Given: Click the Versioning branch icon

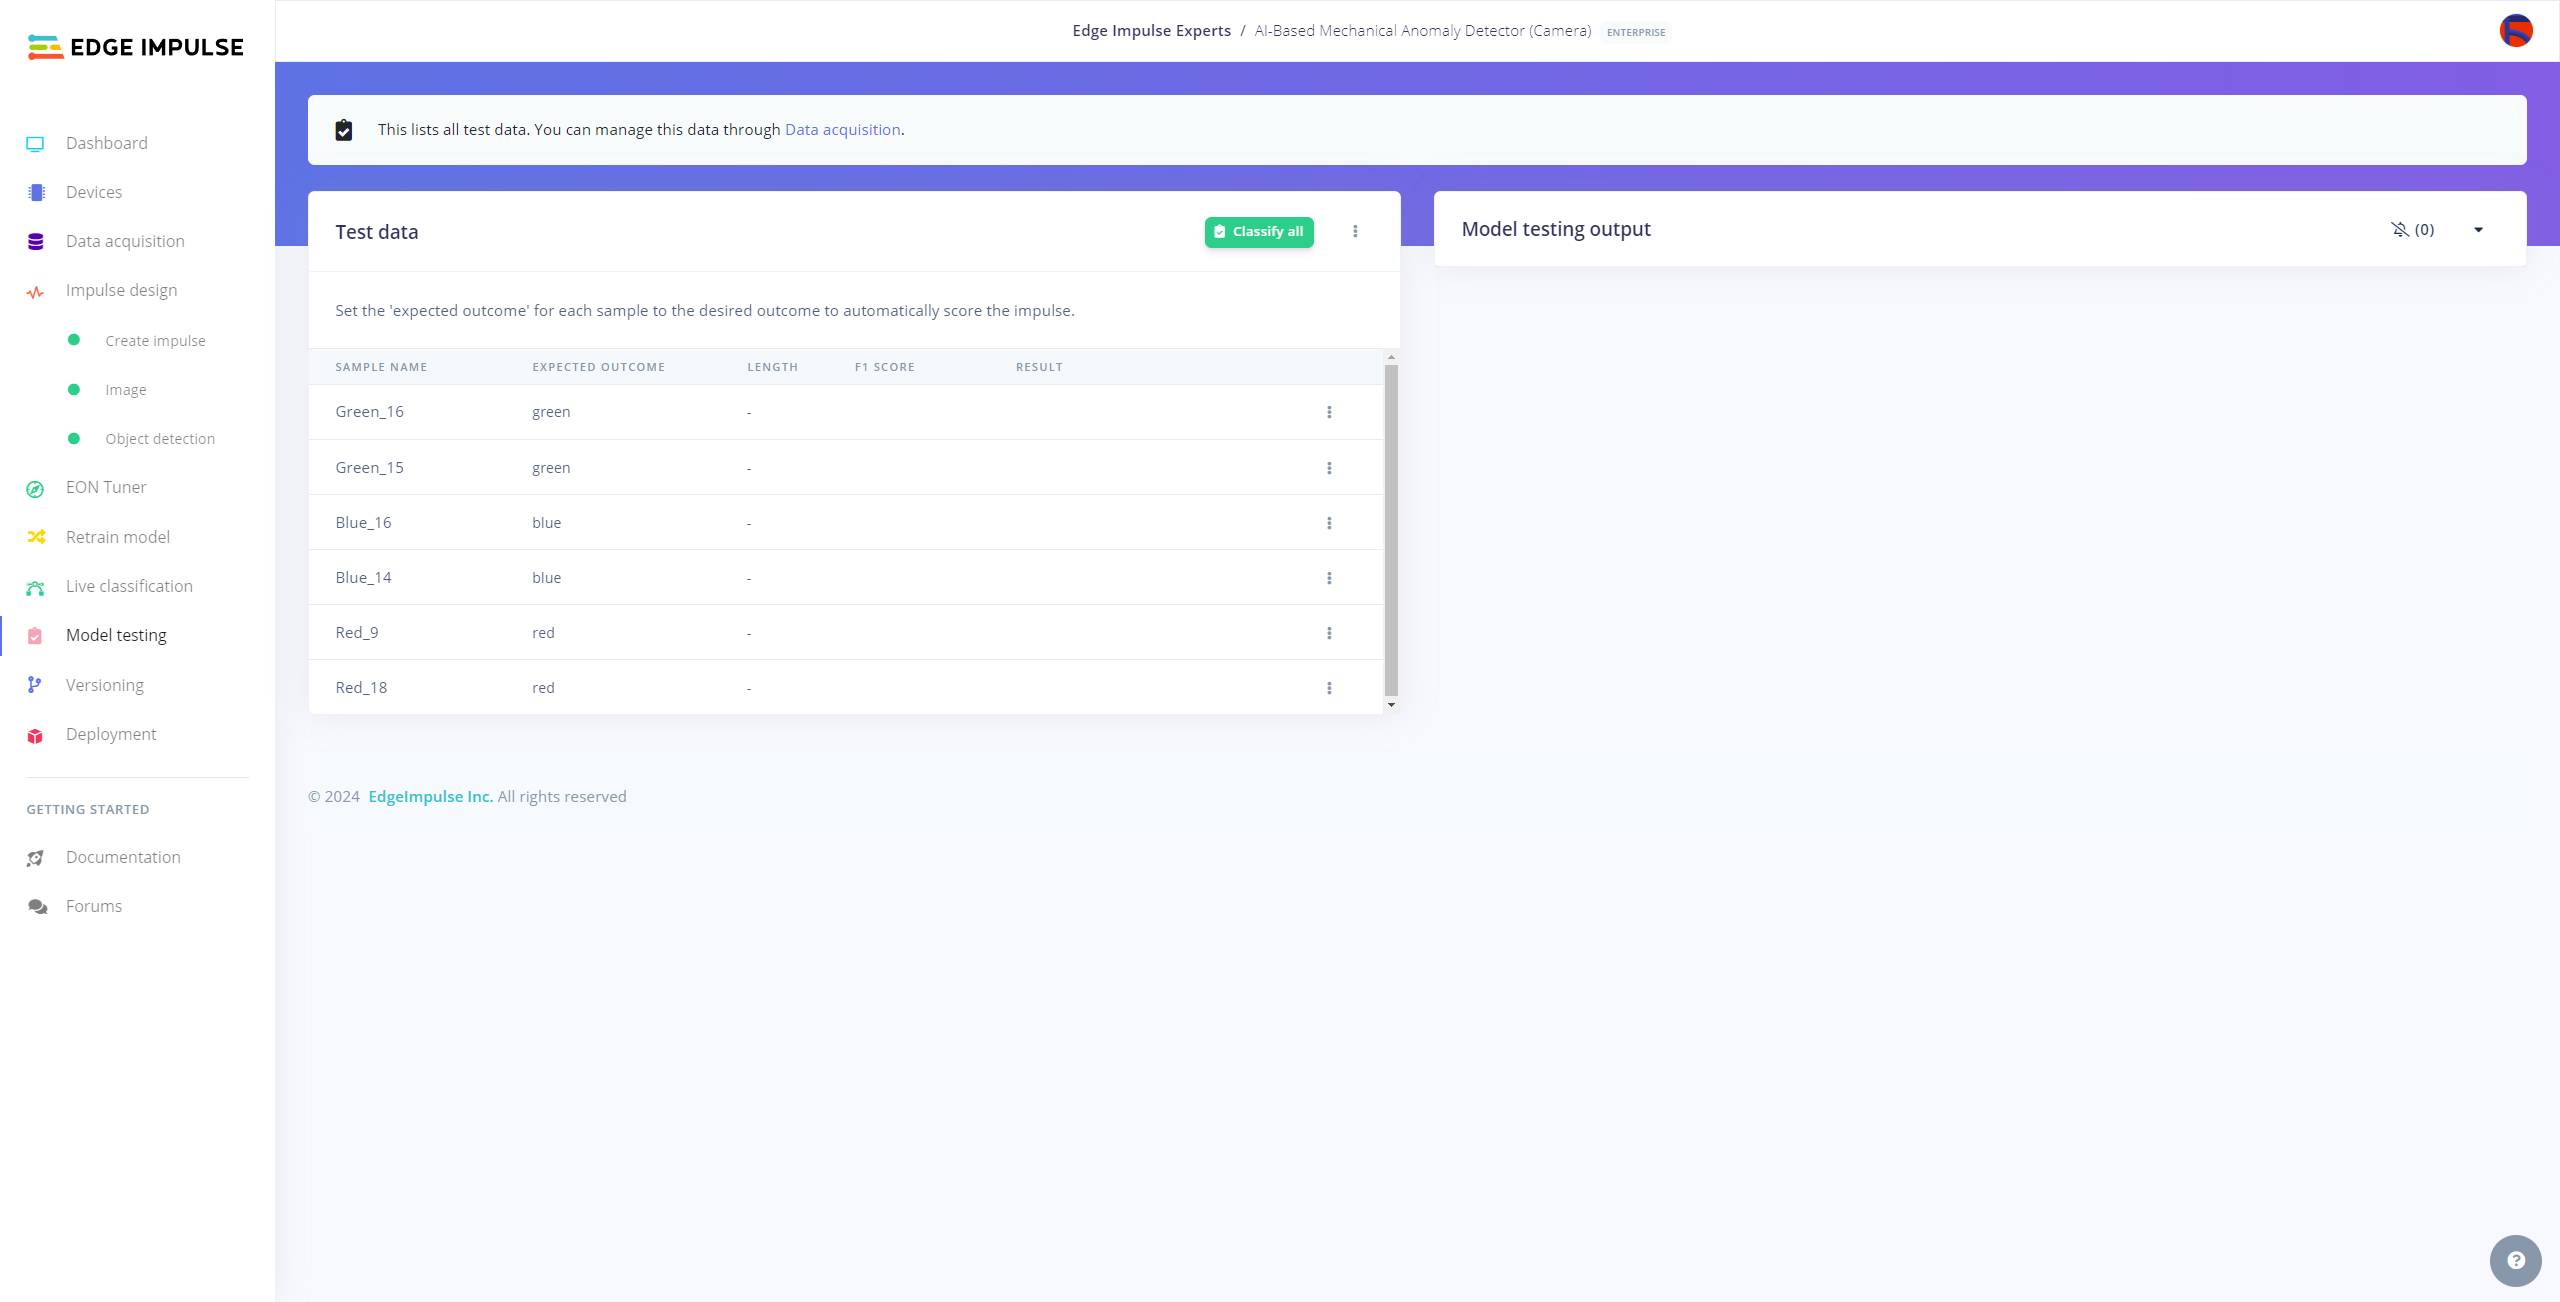Looking at the screenshot, I should [35, 685].
